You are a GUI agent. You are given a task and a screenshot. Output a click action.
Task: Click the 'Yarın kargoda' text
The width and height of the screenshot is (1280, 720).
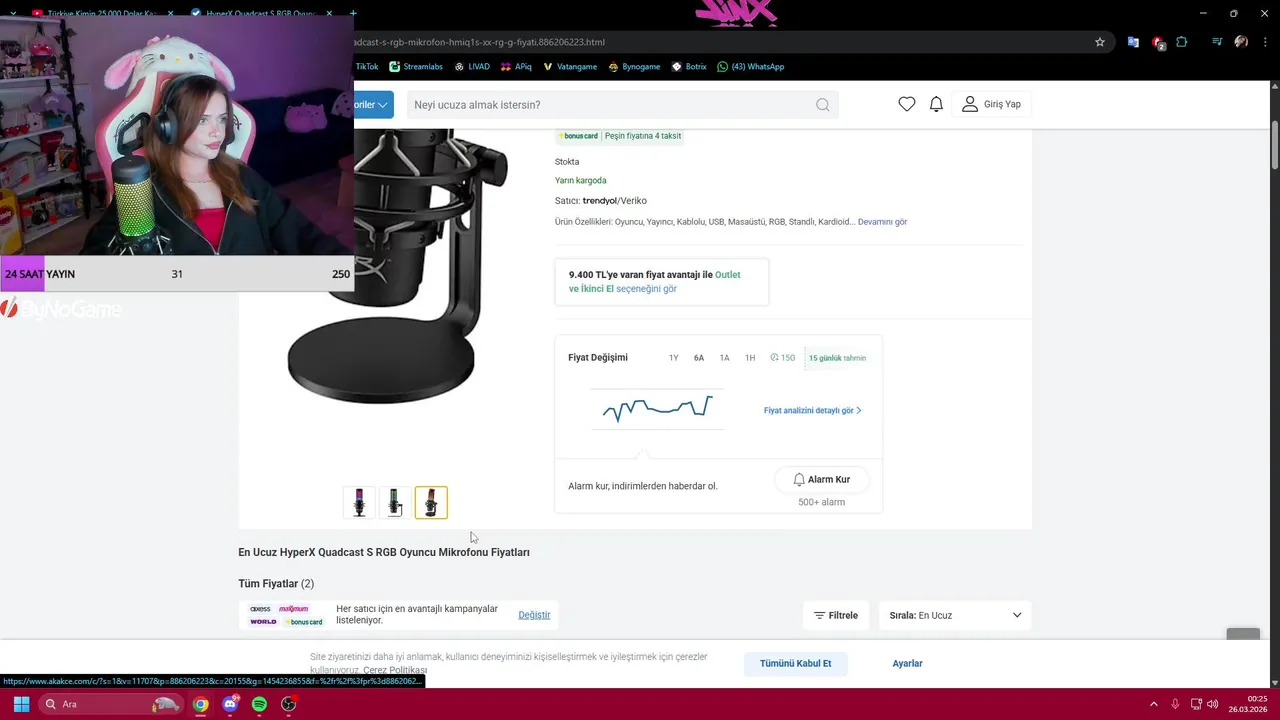581,181
